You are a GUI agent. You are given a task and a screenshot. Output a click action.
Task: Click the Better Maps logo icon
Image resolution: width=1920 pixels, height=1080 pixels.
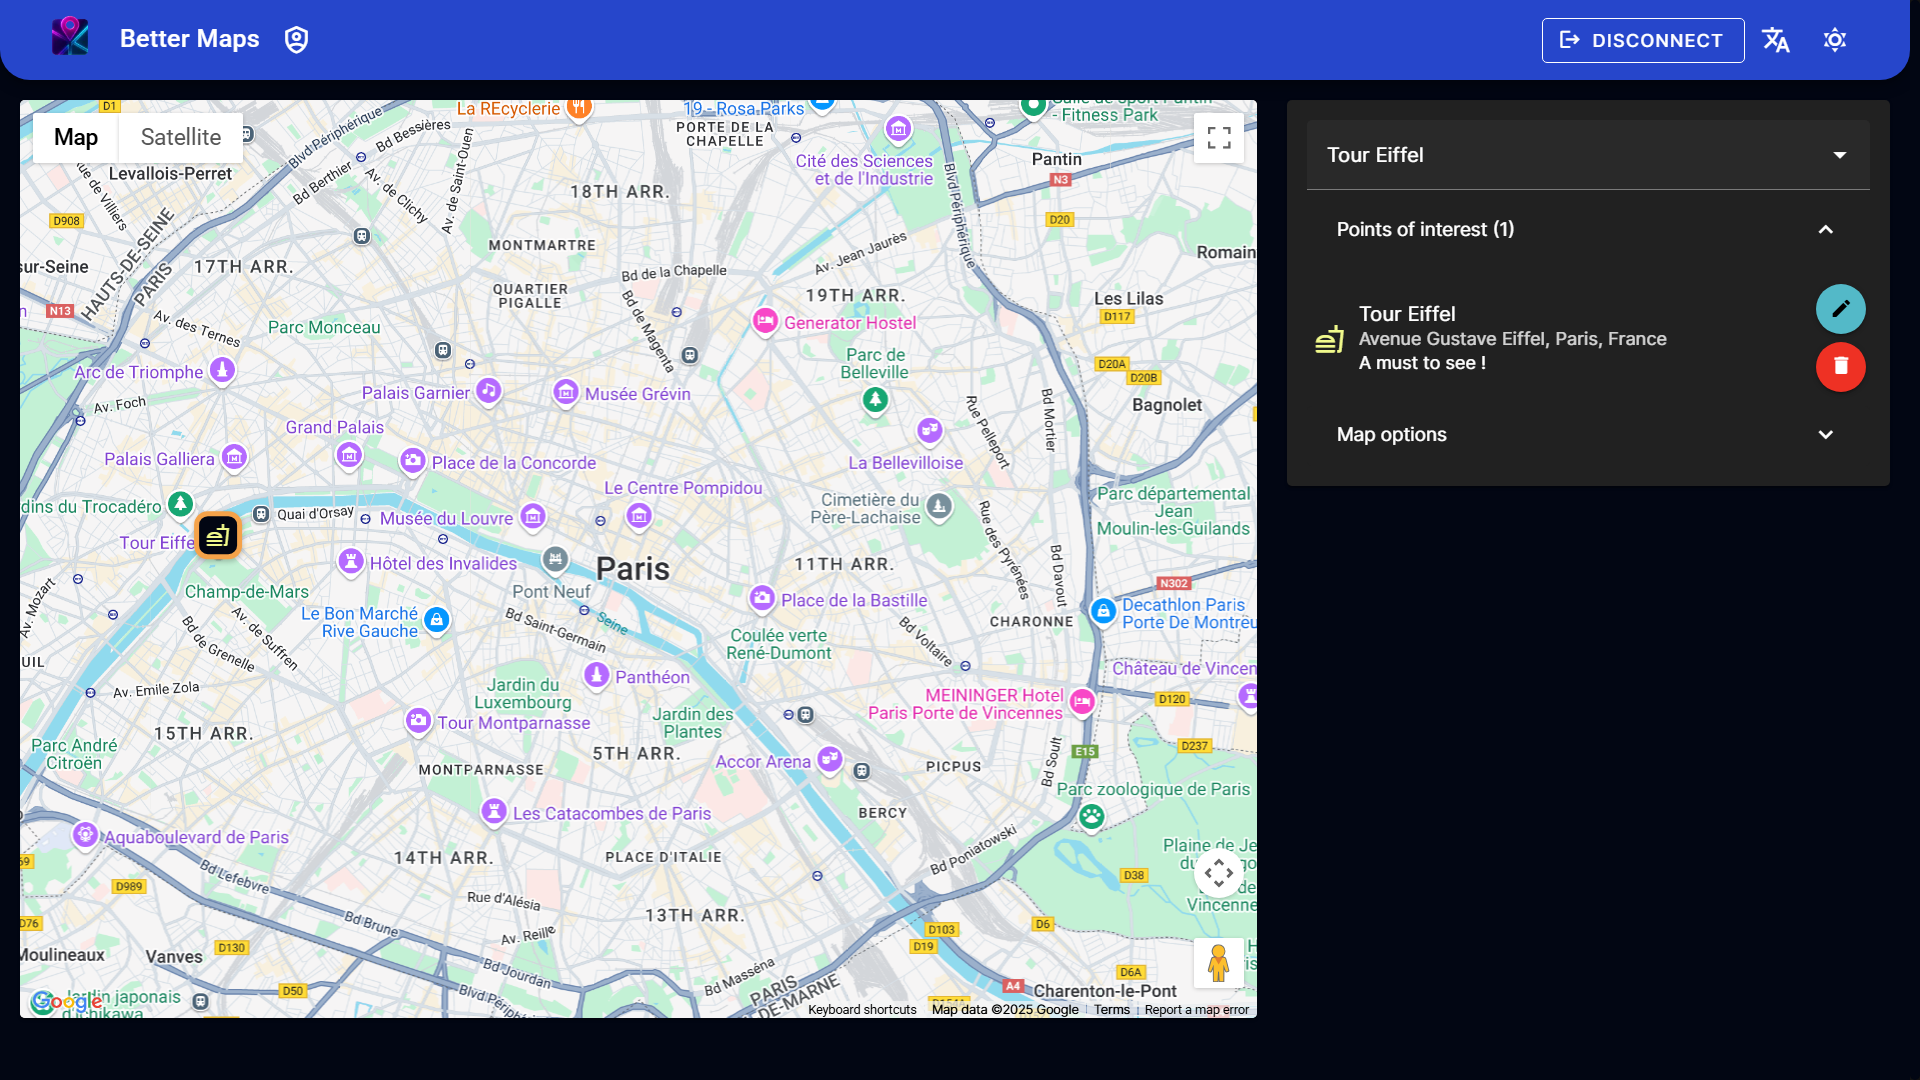point(70,38)
